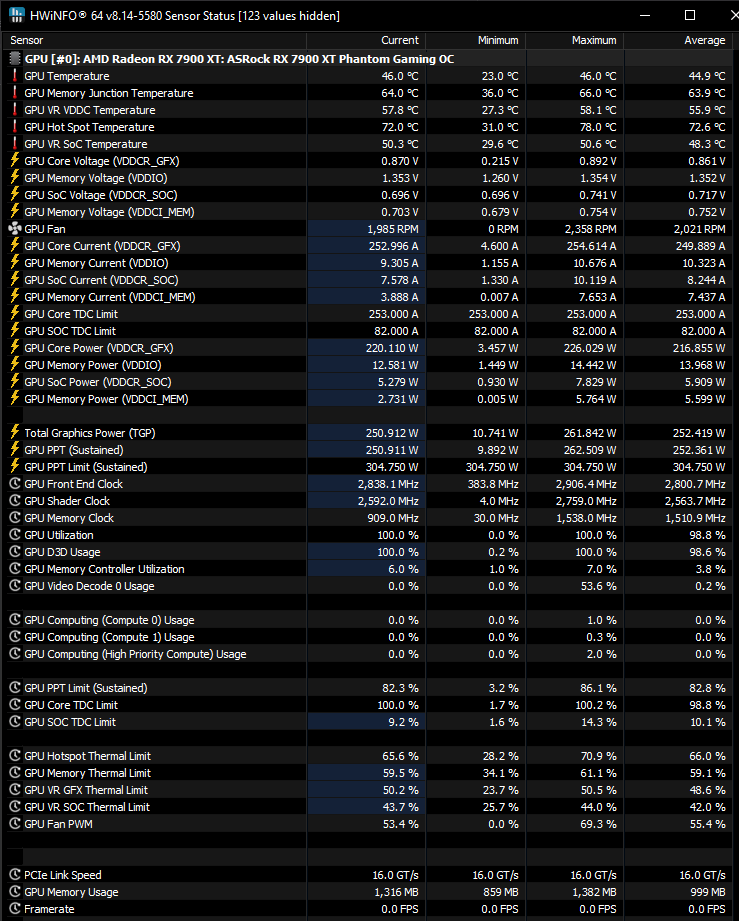The height and width of the screenshot is (921, 739).
Task: Select the GPU Computing (Compute 1) Usage row
Action: [370, 637]
